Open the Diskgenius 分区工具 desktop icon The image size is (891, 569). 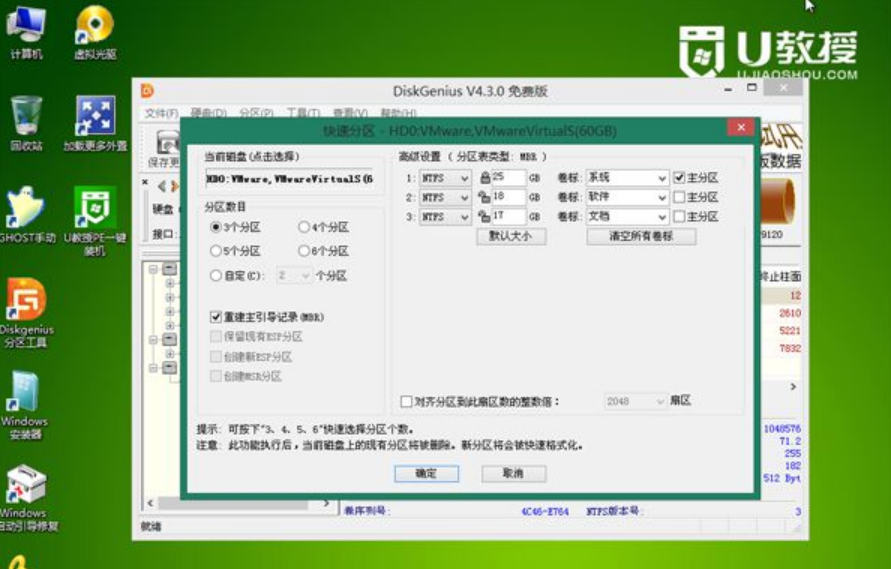26,313
